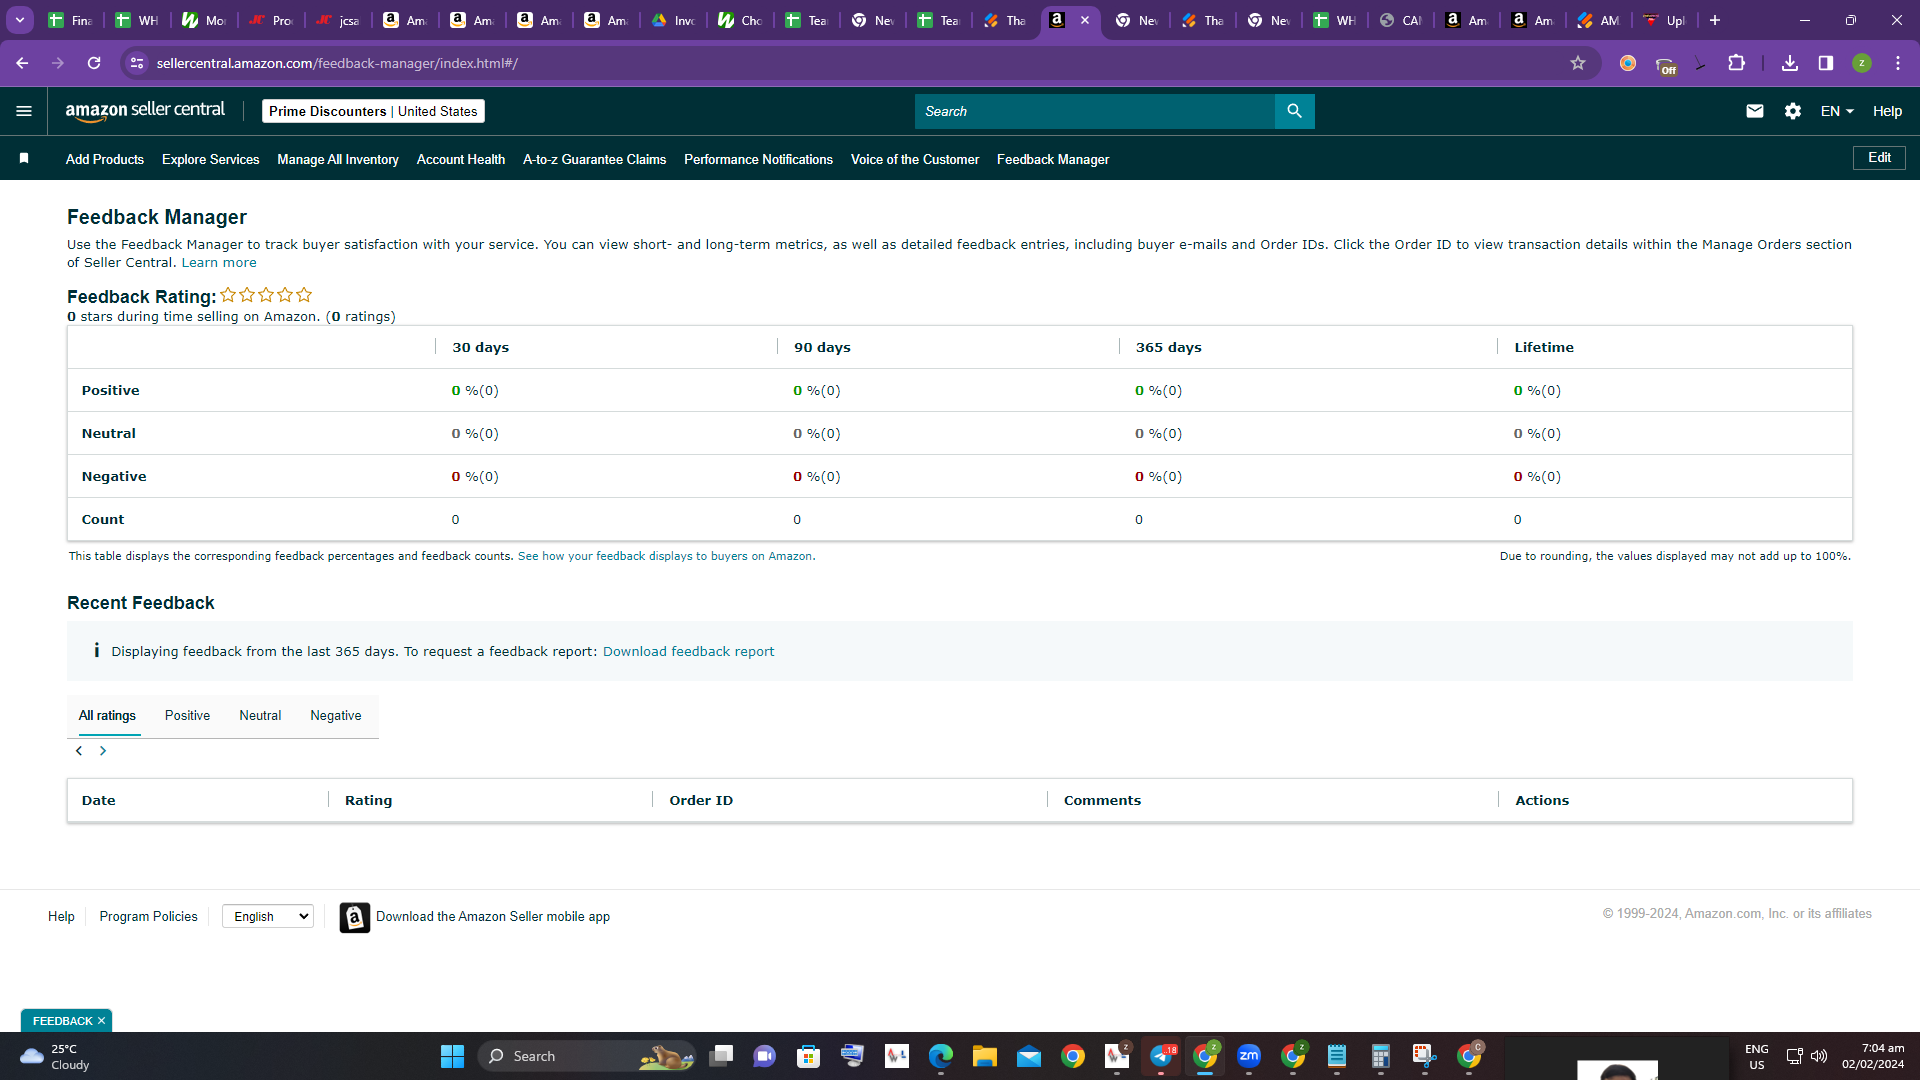
Task: Open the Windows Start menu
Action: coord(452,1056)
